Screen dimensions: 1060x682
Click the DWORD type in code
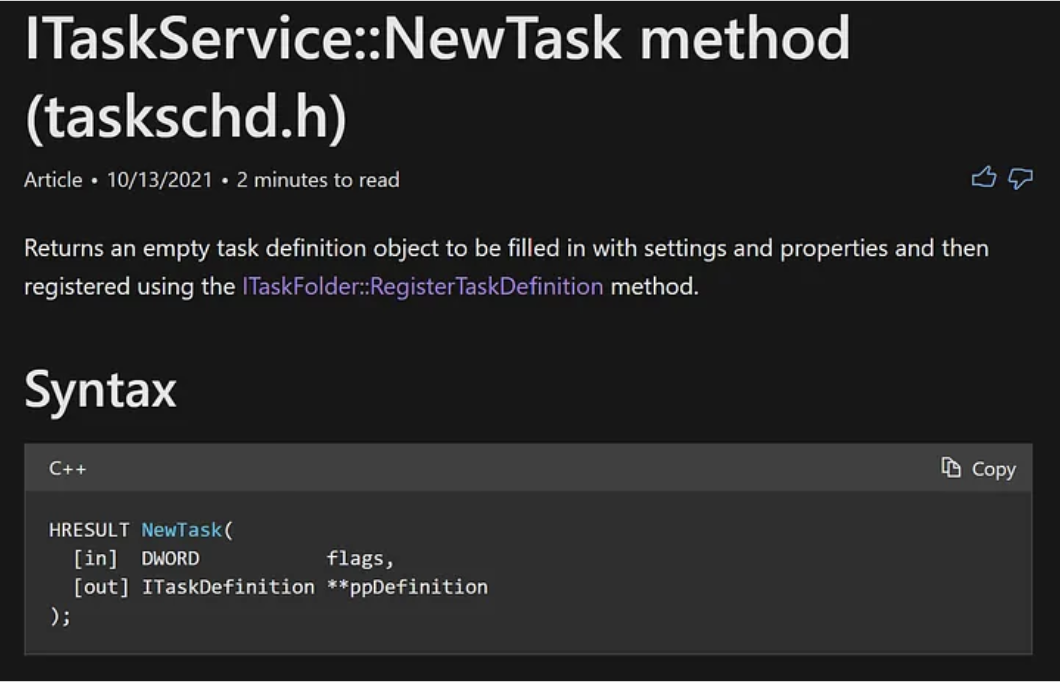click(170, 558)
